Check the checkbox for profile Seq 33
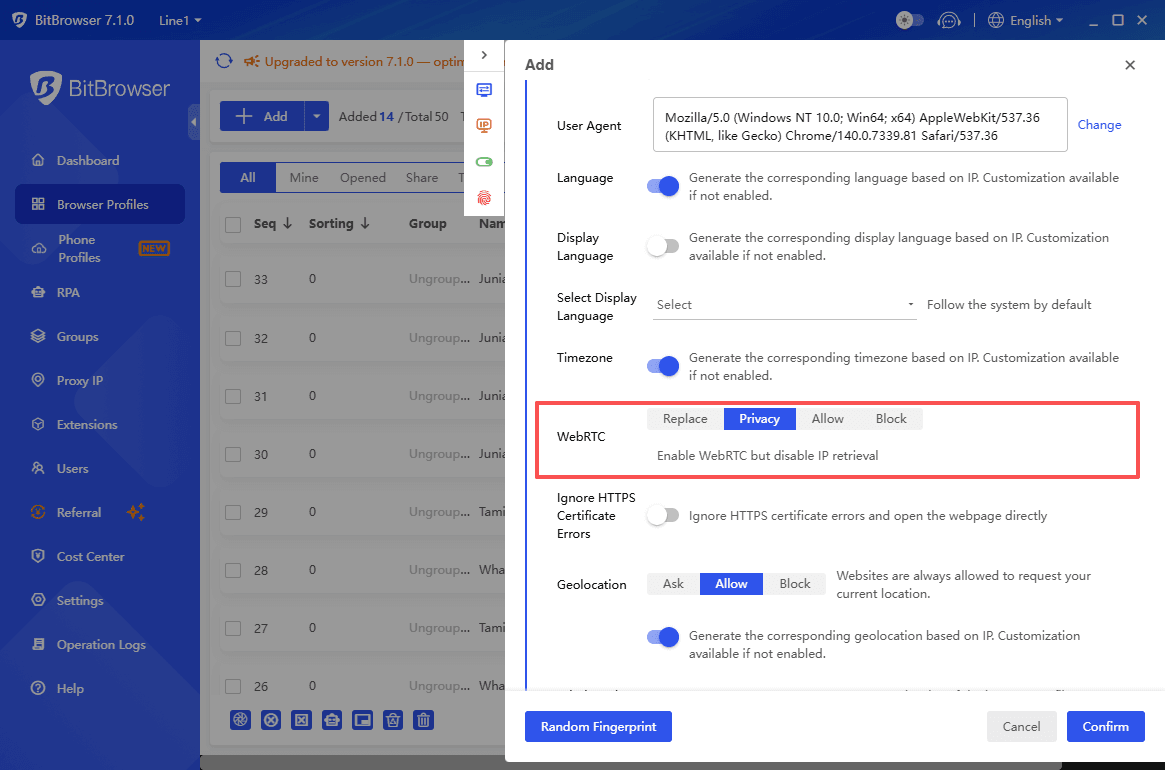Viewport: 1165px width, 770px height. point(235,278)
